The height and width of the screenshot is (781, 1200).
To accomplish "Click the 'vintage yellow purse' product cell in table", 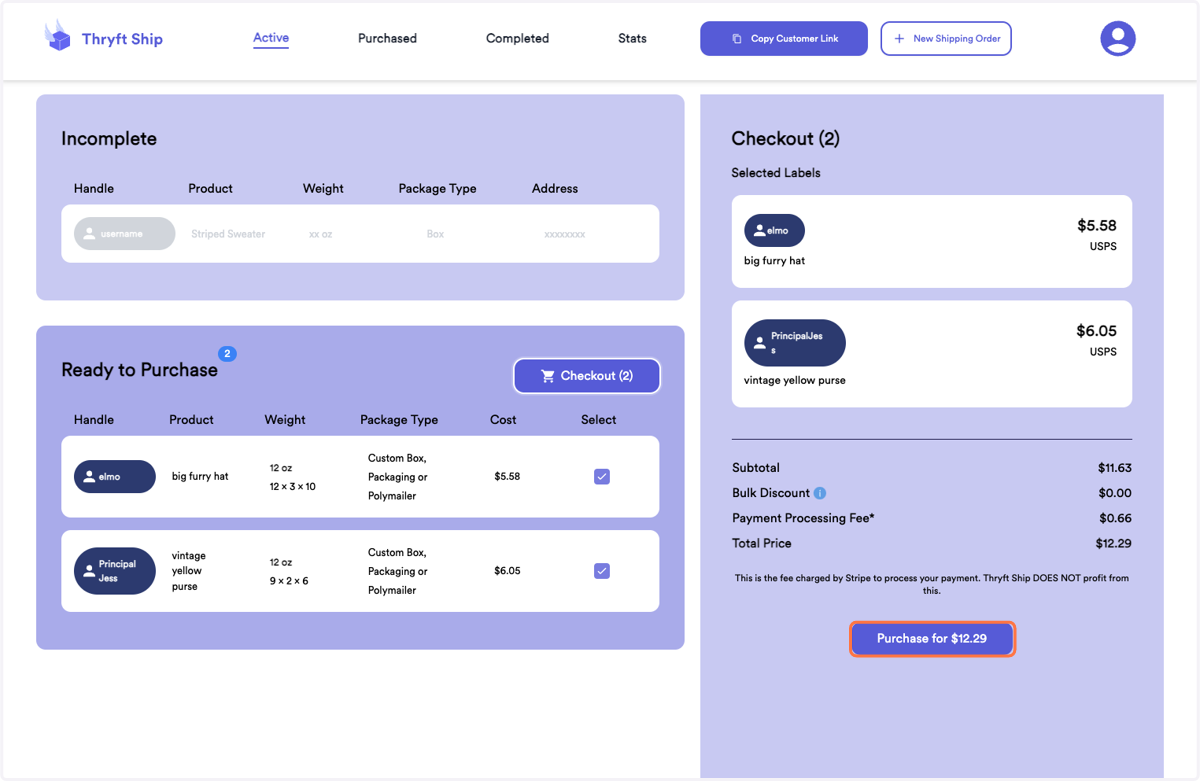I will point(189,571).
